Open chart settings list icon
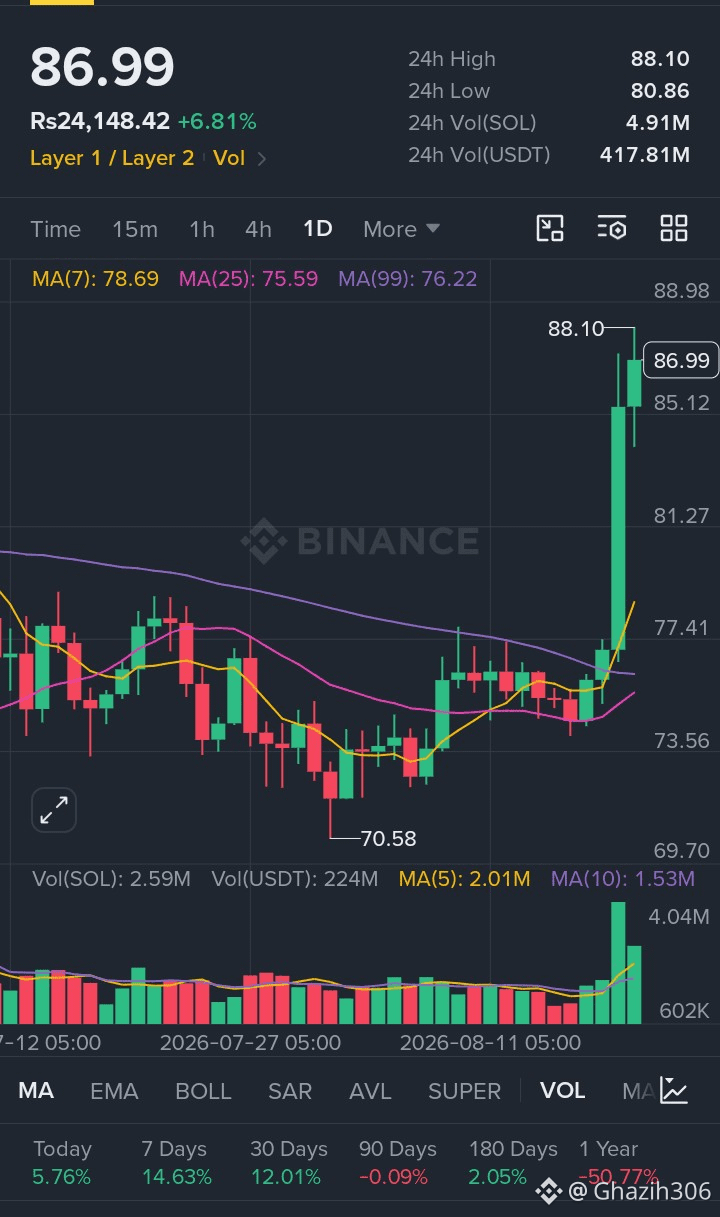Image resolution: width=720 pixels, height=1217 pixels. tap(612, 228)
